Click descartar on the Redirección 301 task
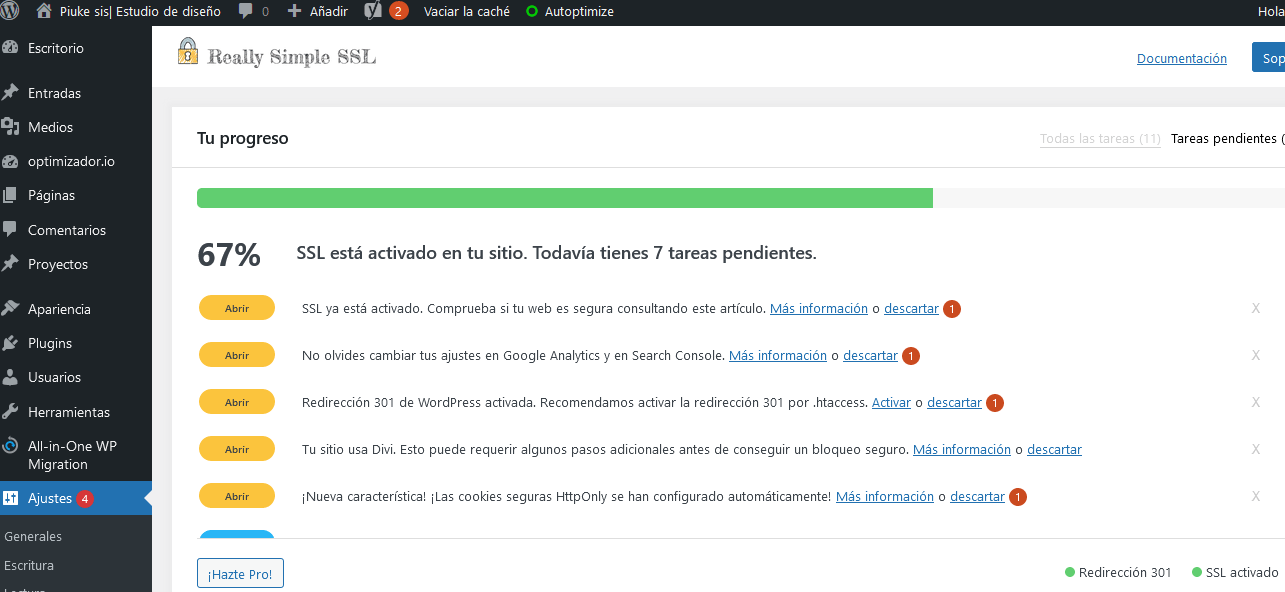The width and height of the screenshot is (1285, 592). [954, 402]
